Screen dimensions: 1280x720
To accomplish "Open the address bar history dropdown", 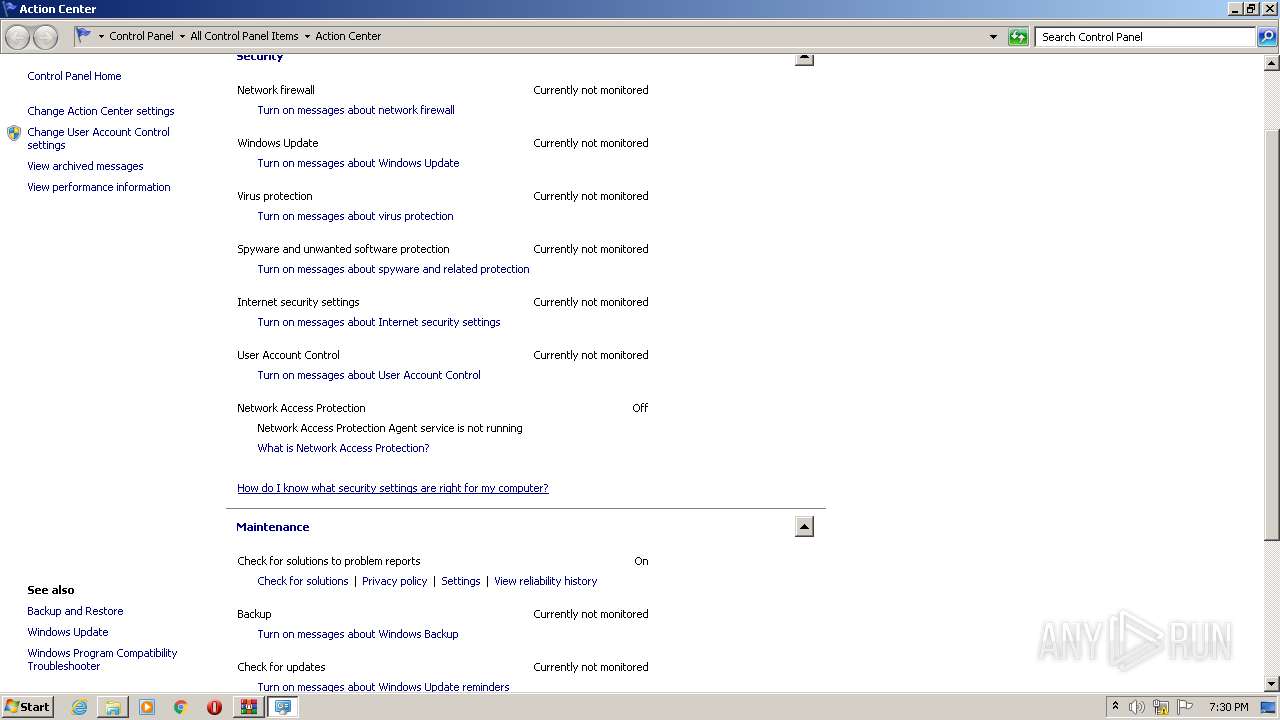I will 993,37.
